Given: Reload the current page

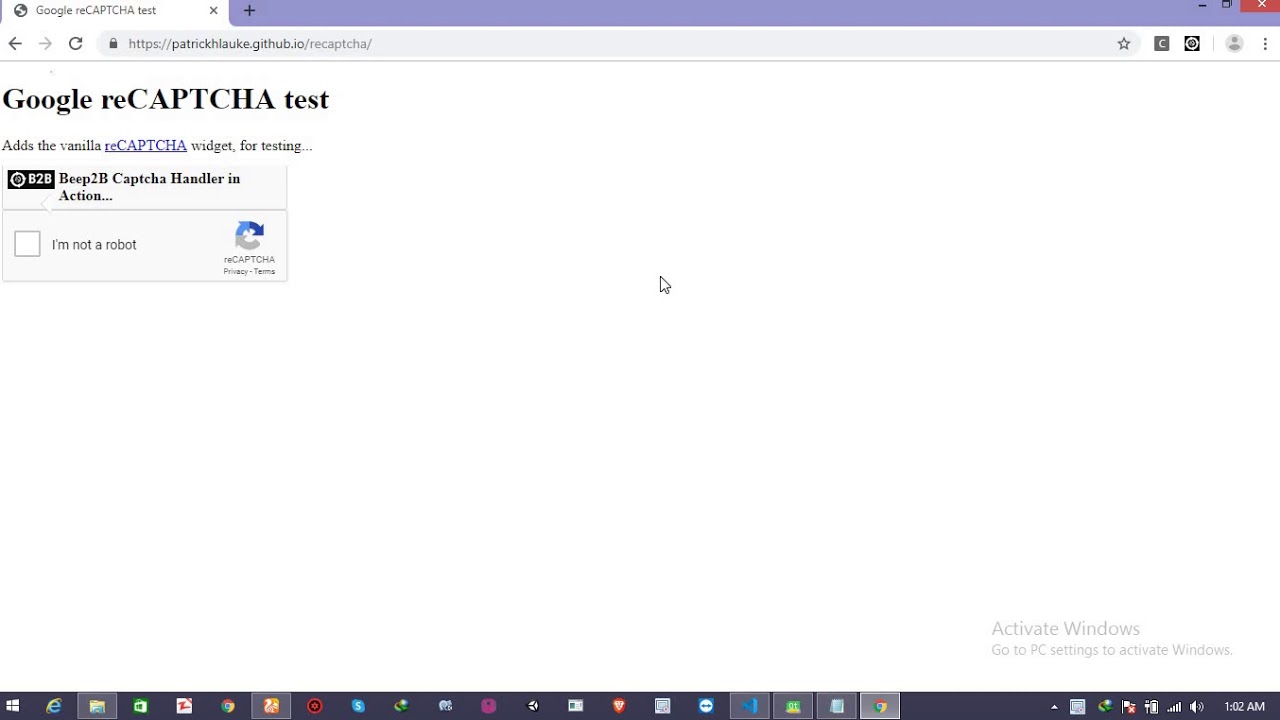Looking at the screenshot, I should tap(75, 43).
